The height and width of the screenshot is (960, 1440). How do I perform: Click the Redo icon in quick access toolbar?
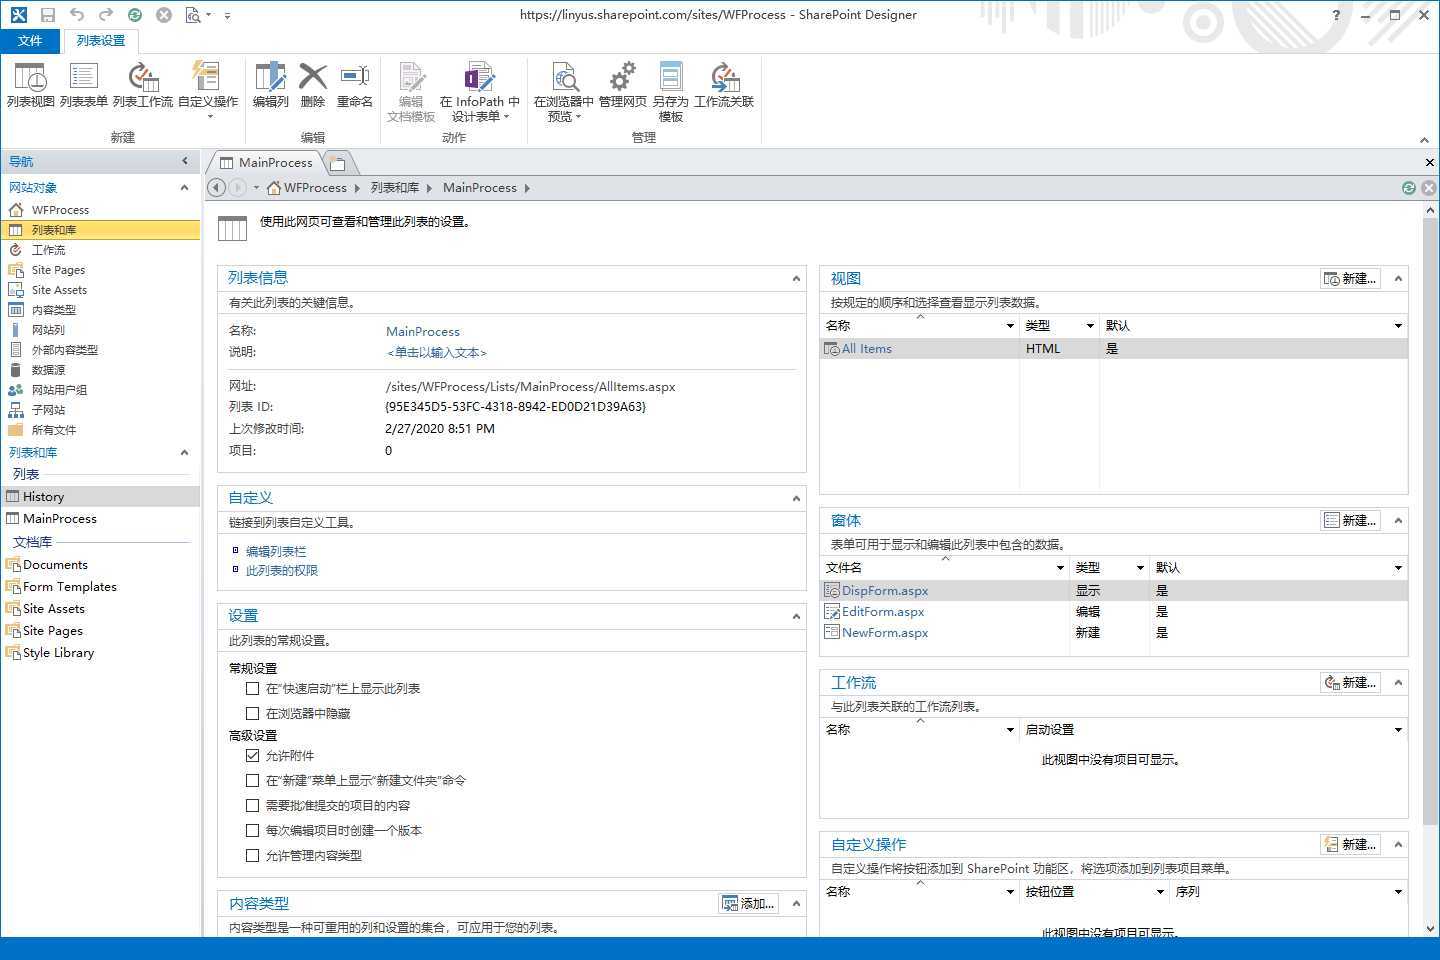pos(106,15)
